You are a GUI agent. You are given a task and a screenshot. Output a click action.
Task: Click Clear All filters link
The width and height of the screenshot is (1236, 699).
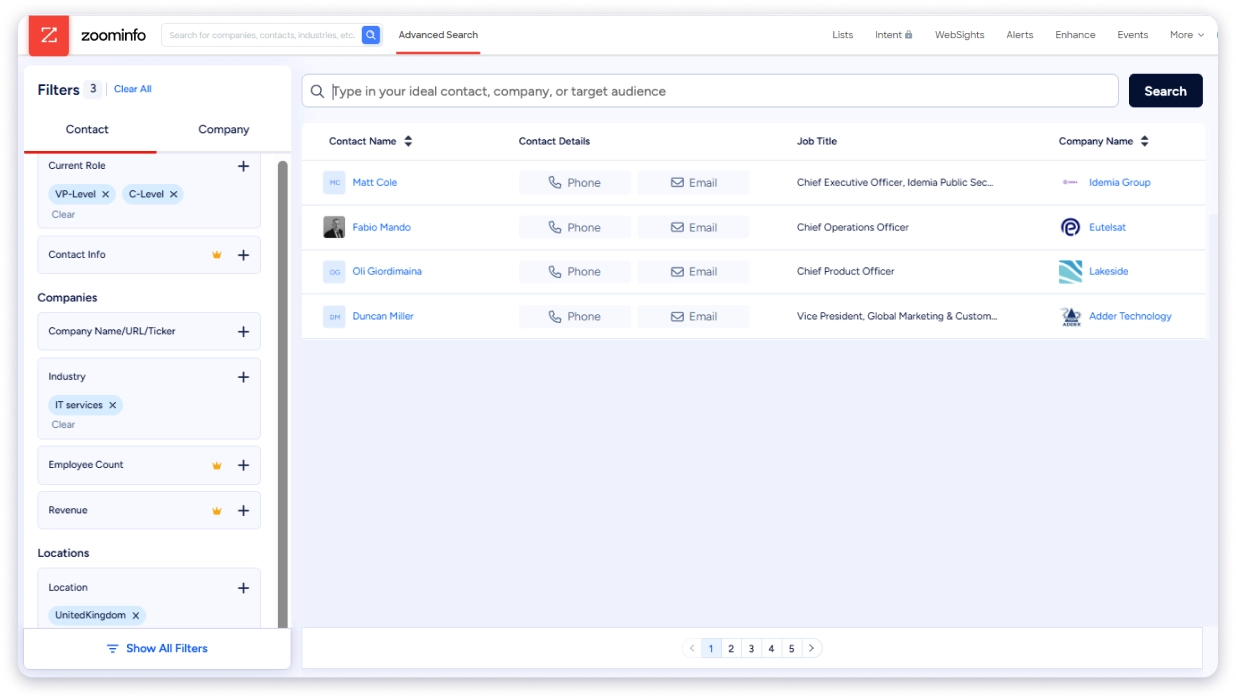click(x=133, y=89)
